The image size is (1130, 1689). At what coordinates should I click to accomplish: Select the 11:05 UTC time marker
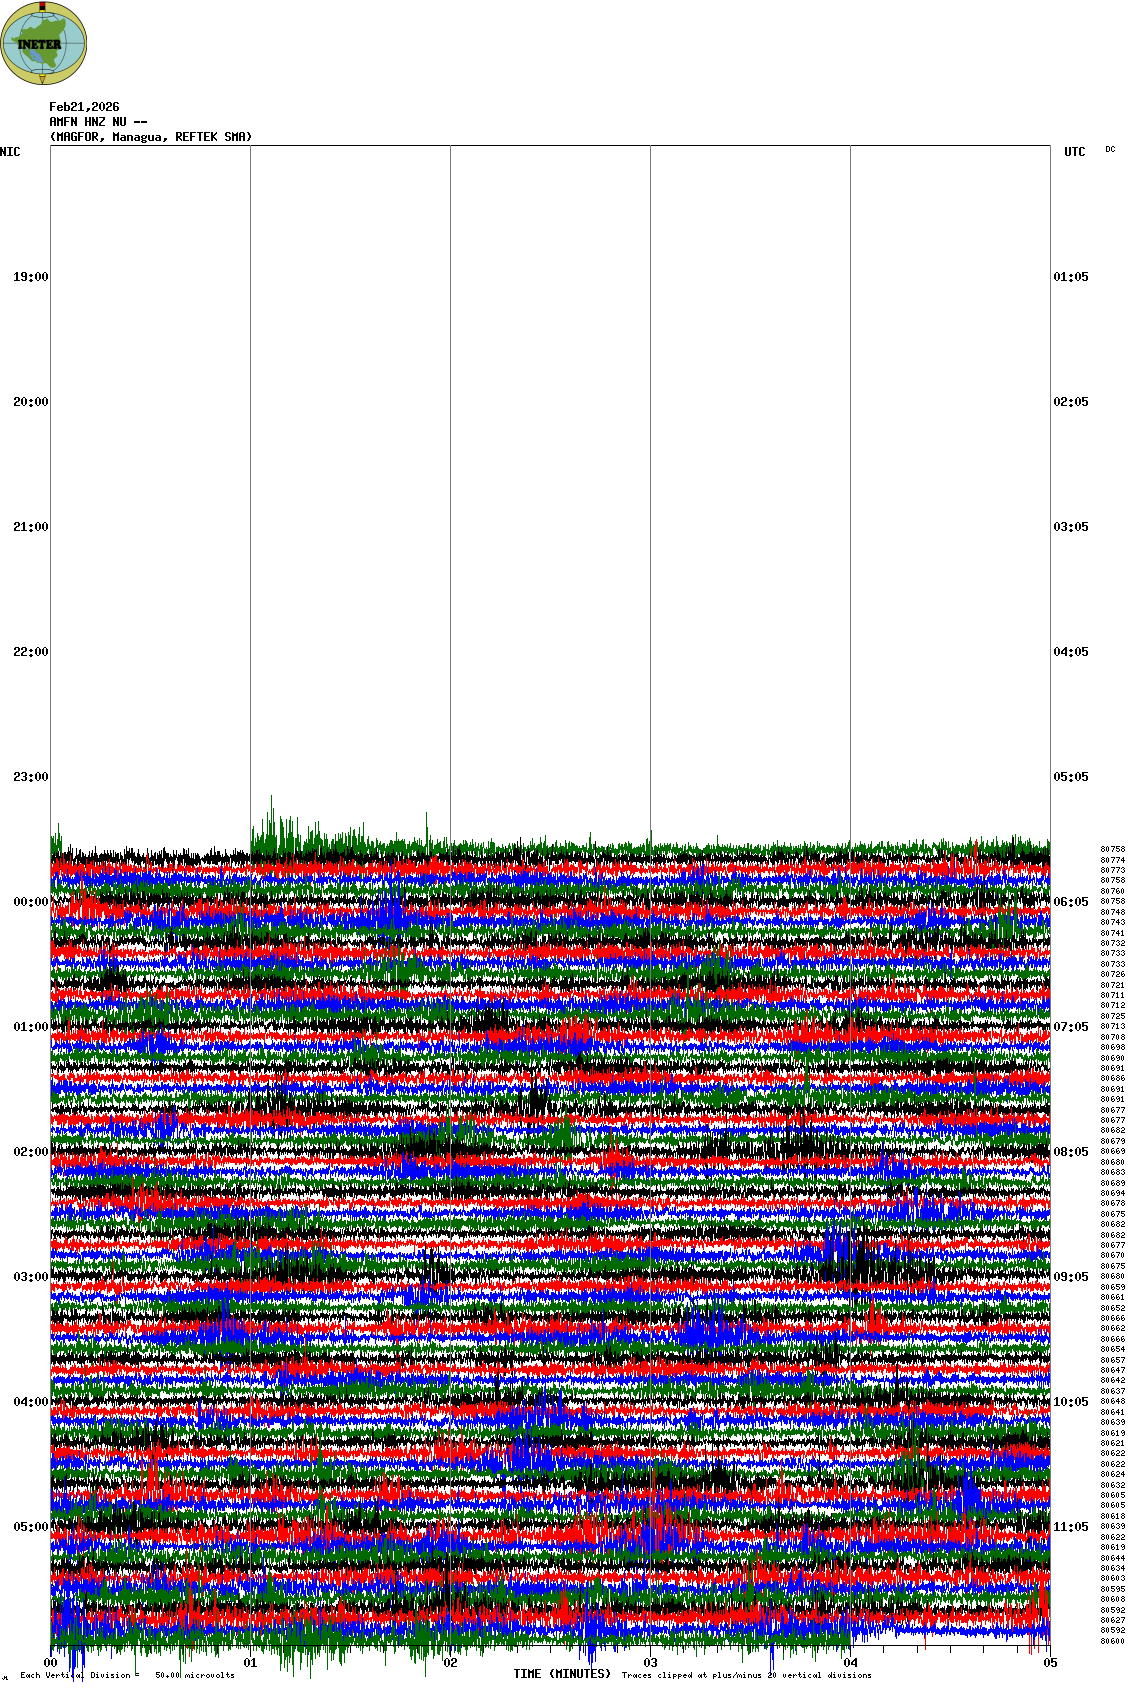pos(1071,1527)
